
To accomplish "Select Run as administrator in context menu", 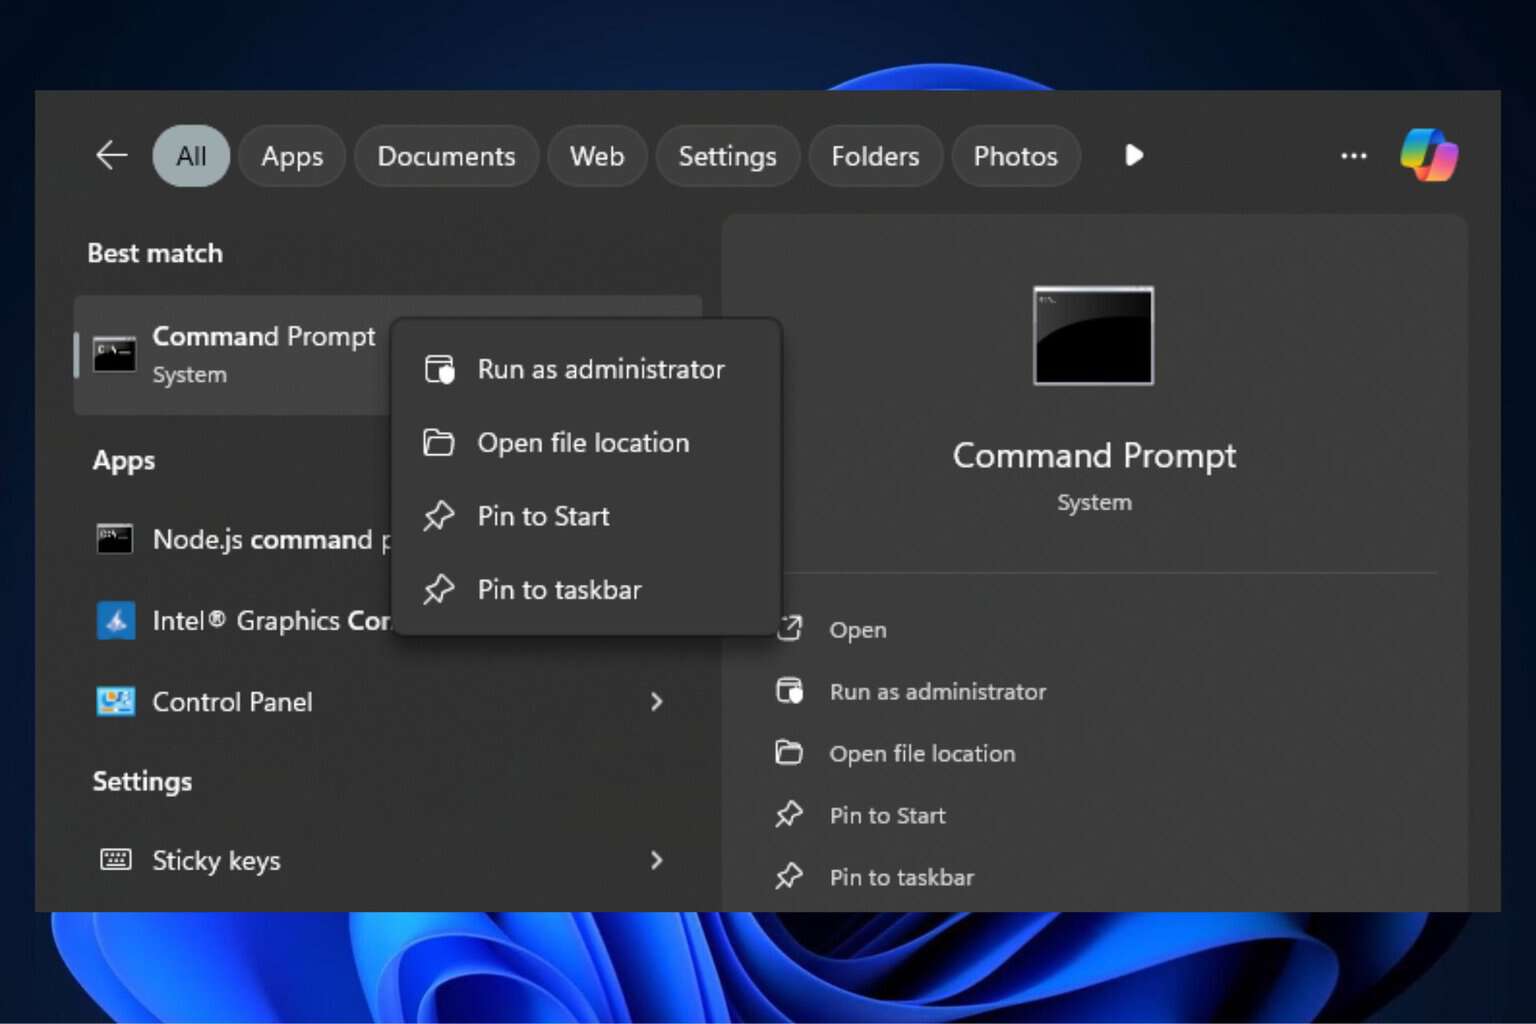I will click(x=600, y=369).
